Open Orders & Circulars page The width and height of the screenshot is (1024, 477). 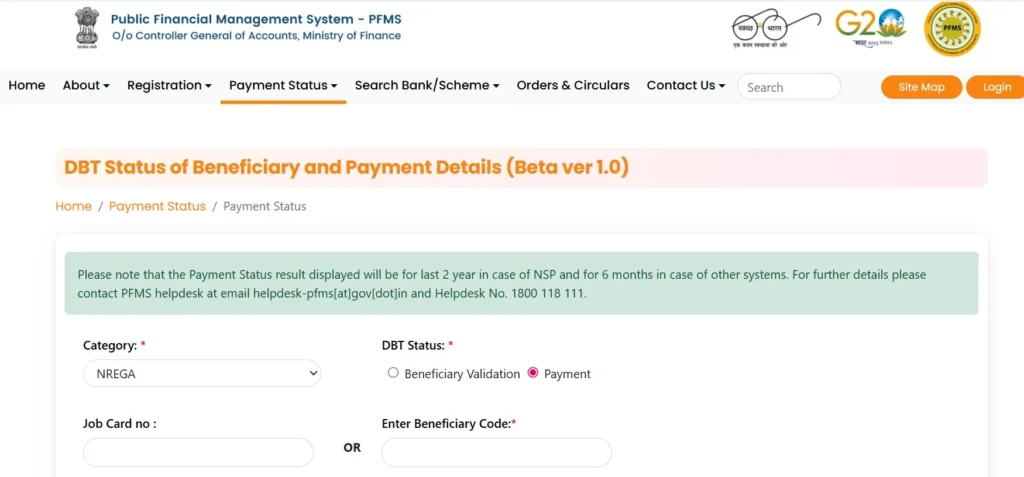click(573, 86)
